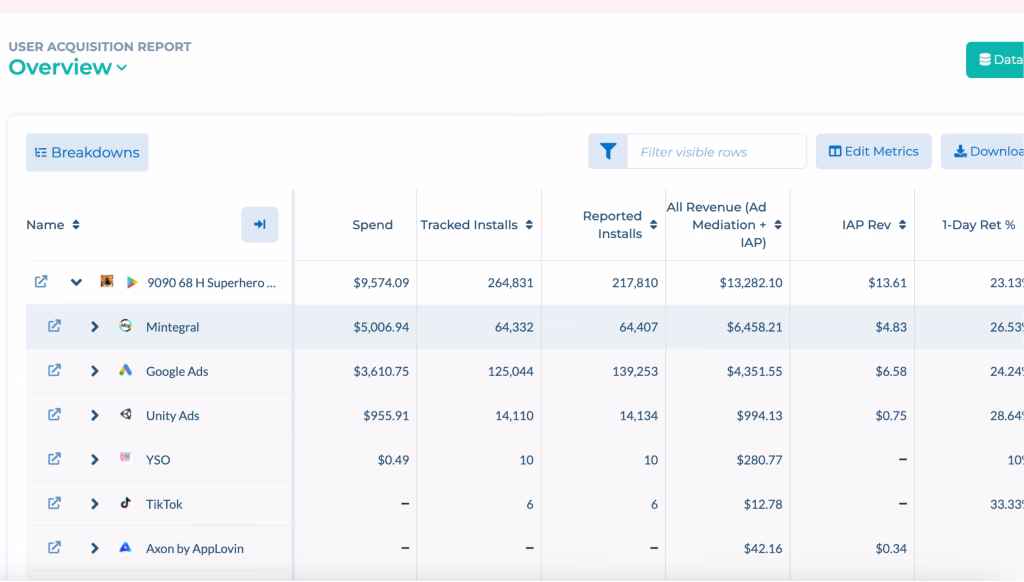Open external link for Superhero app row
1024x582 pixels.
click(x=41, y=282)
